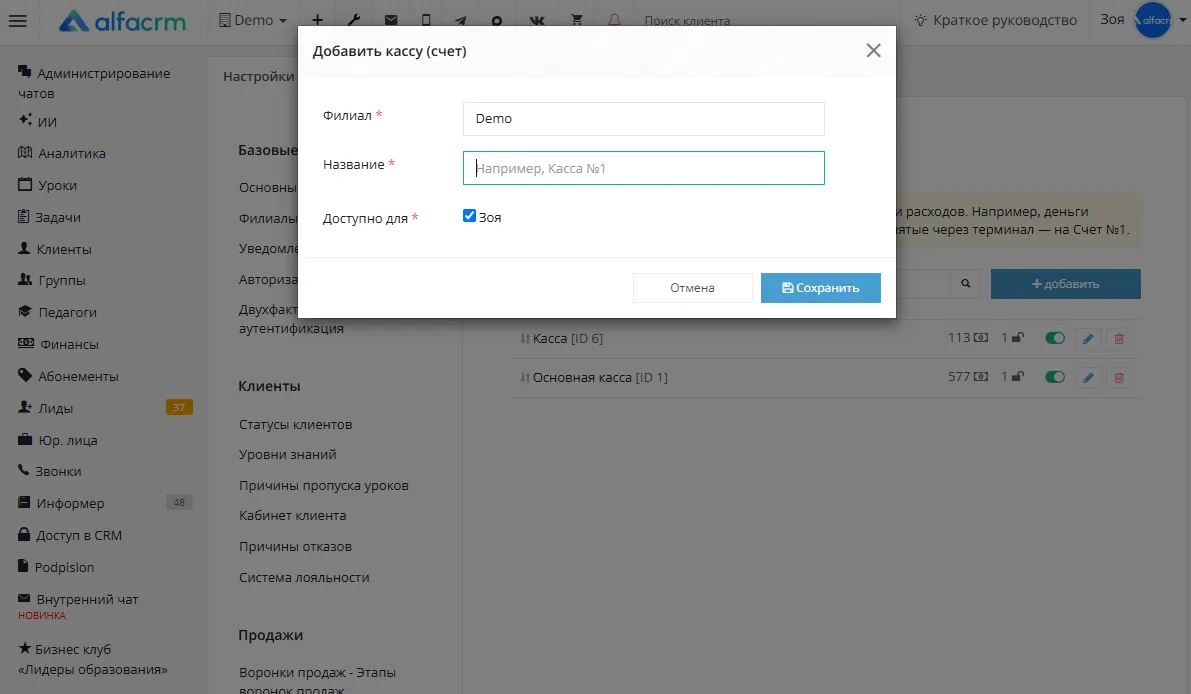Click the alfacrm logo
Image resolution: width=1191 pixels, height=694 pixels.
click(x=122, y=21)
